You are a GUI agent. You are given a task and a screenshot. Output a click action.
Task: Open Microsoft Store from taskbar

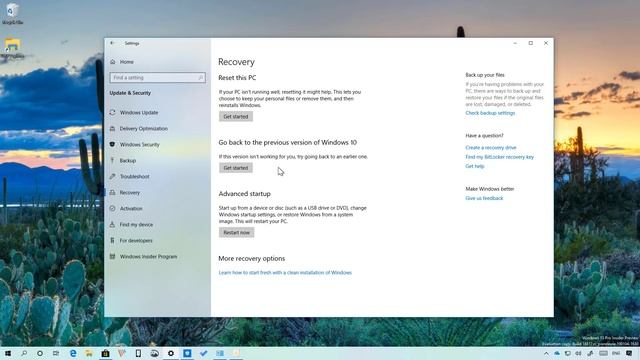click(x=105, y=353)
